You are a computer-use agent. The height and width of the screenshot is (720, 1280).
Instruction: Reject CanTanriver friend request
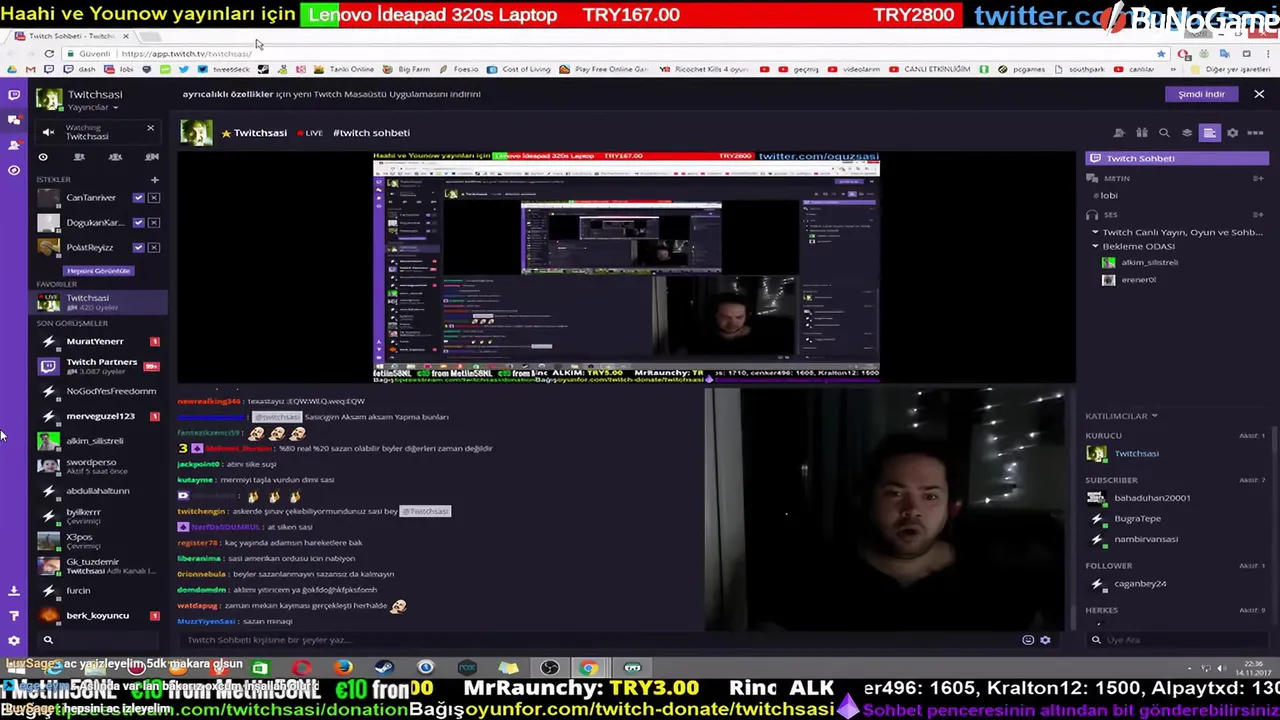[x=153, y=198]
